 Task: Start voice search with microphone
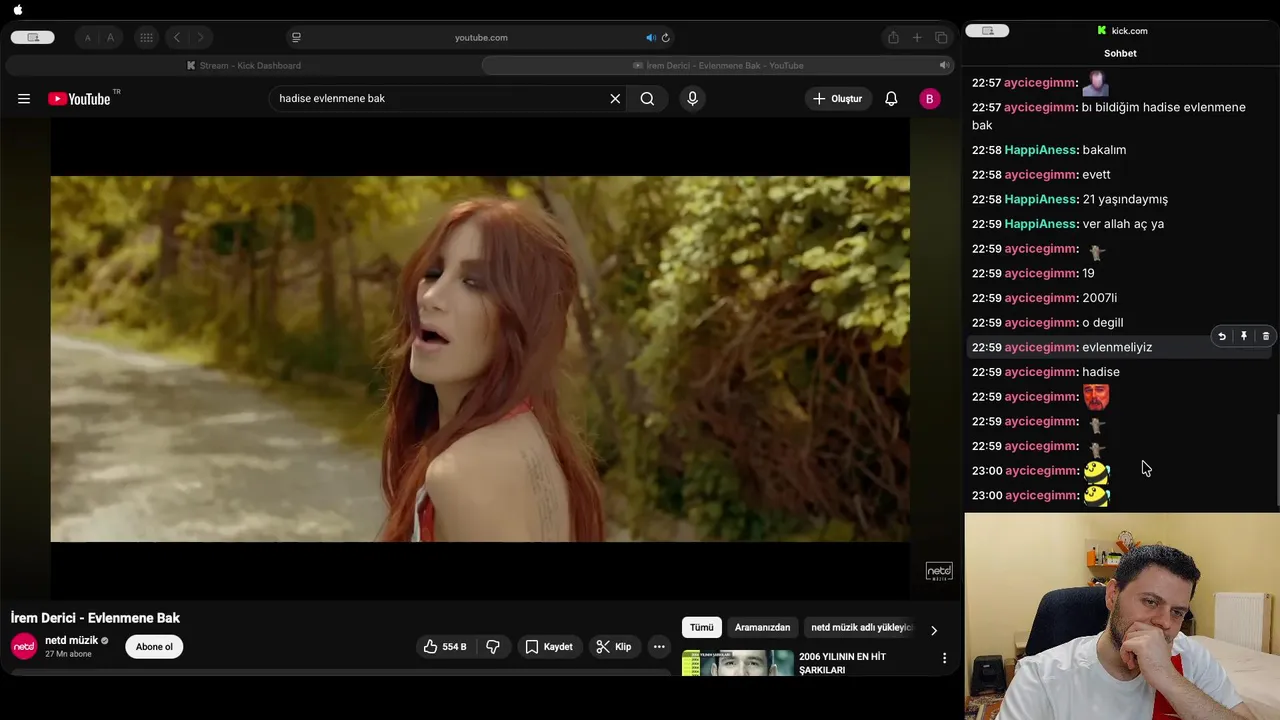tap(692, 99)
